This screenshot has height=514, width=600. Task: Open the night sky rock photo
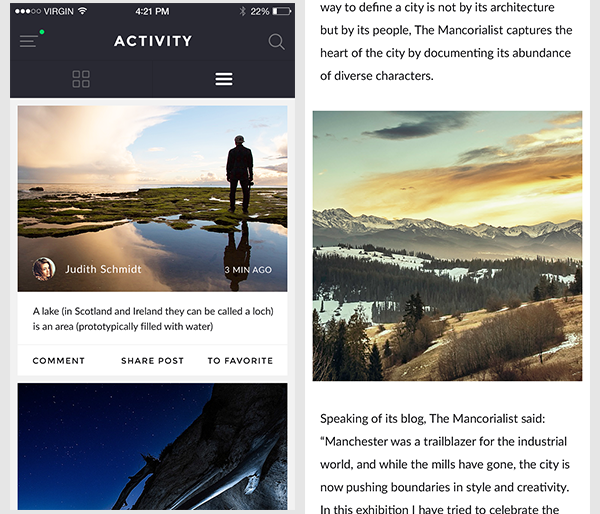pyautogui.click(x=152, y=446)
